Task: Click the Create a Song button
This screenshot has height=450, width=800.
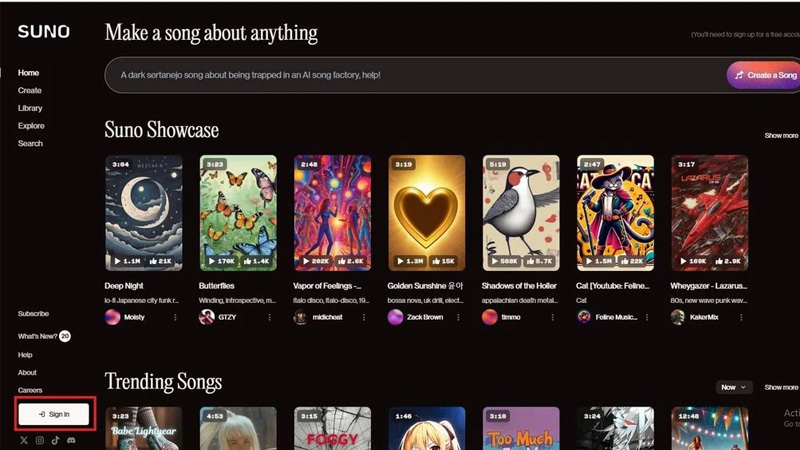Action: point(763,75)
